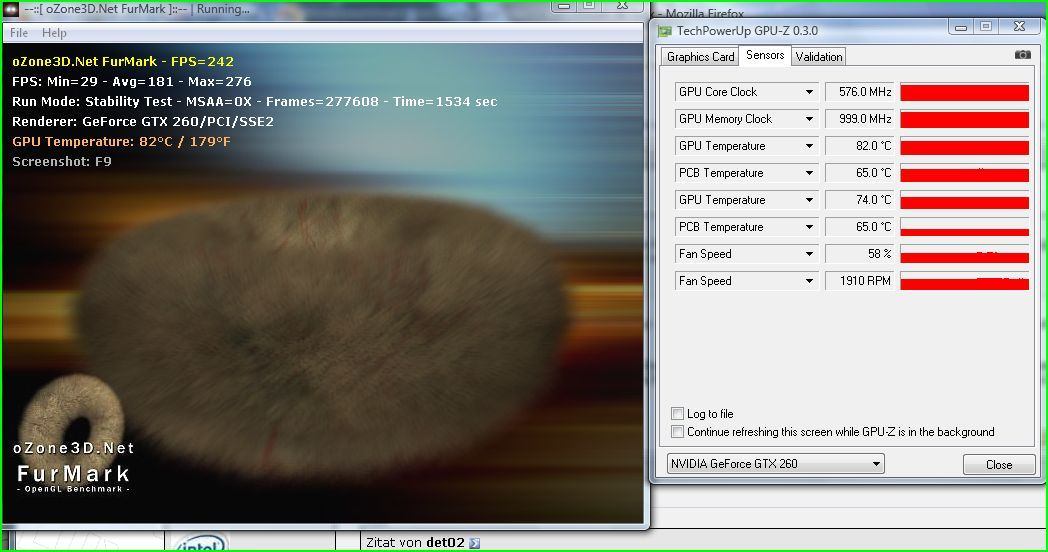The width and height of the screenshot is (1048, 552).
Task: Click the 58 % fan speed value
Action: 860,254
